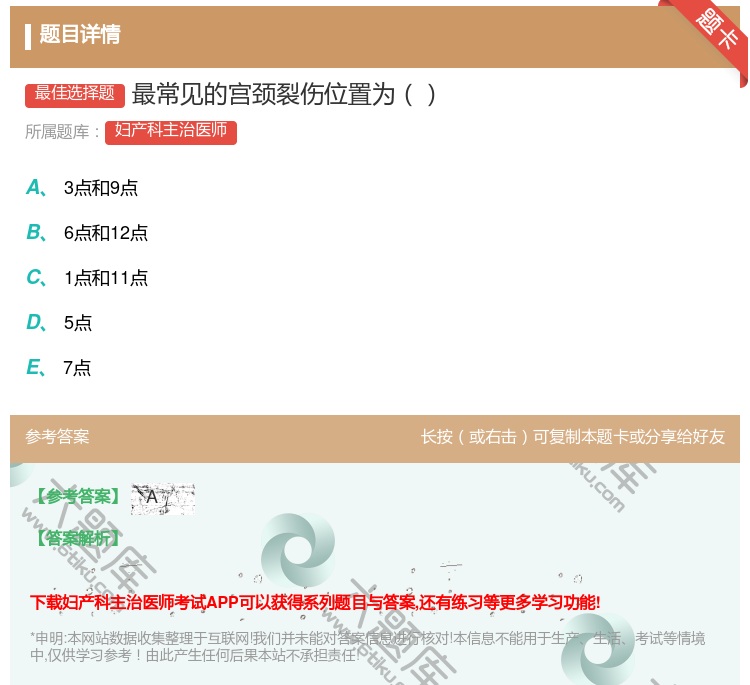Image resolution: width=750 pixels, height=685 pixels.
Task: Click the 题目详情 header title
Action: tap(80, 34)
